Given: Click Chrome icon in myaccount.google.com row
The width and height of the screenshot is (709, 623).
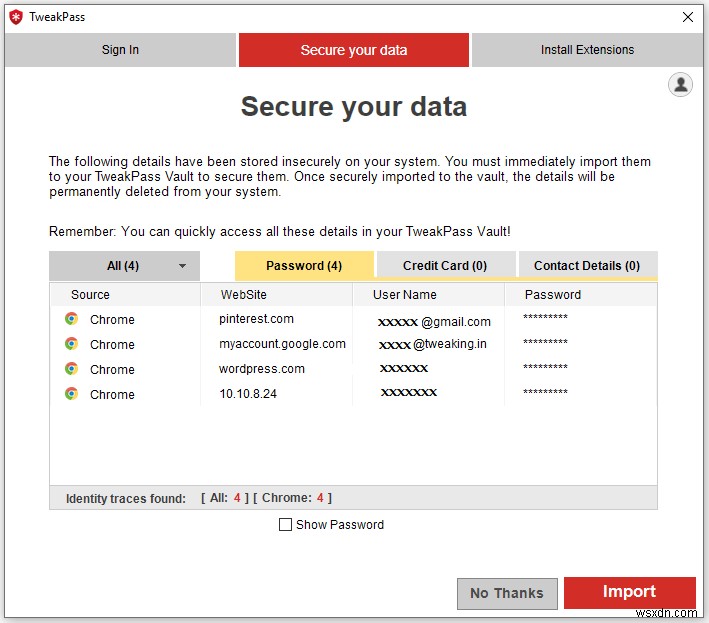Looking at the screenshot, I should point(71,344).
